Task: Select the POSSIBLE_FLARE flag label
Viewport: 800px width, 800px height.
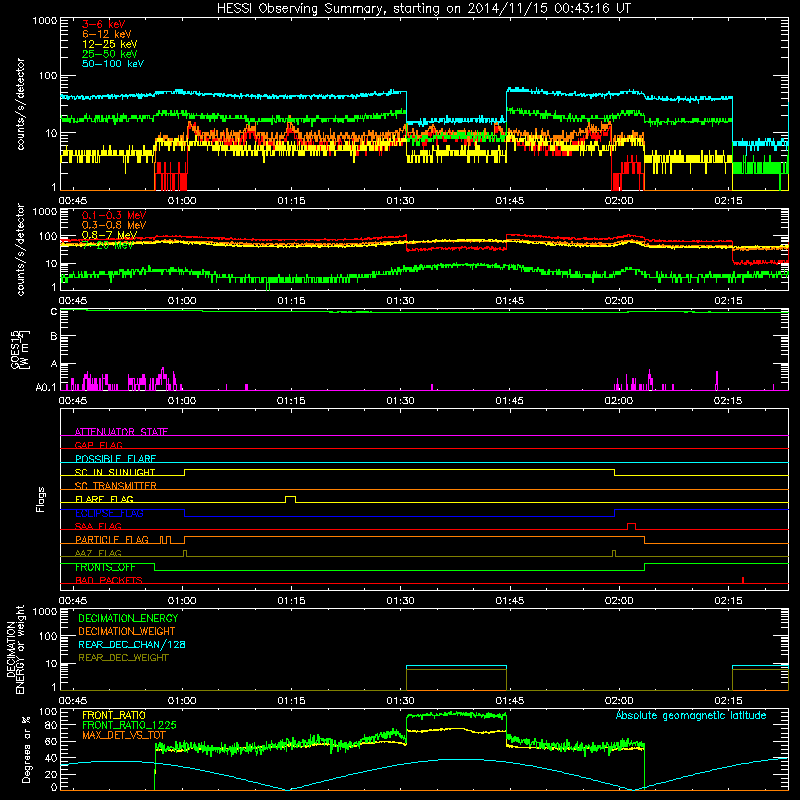Action: click(115, 459)
